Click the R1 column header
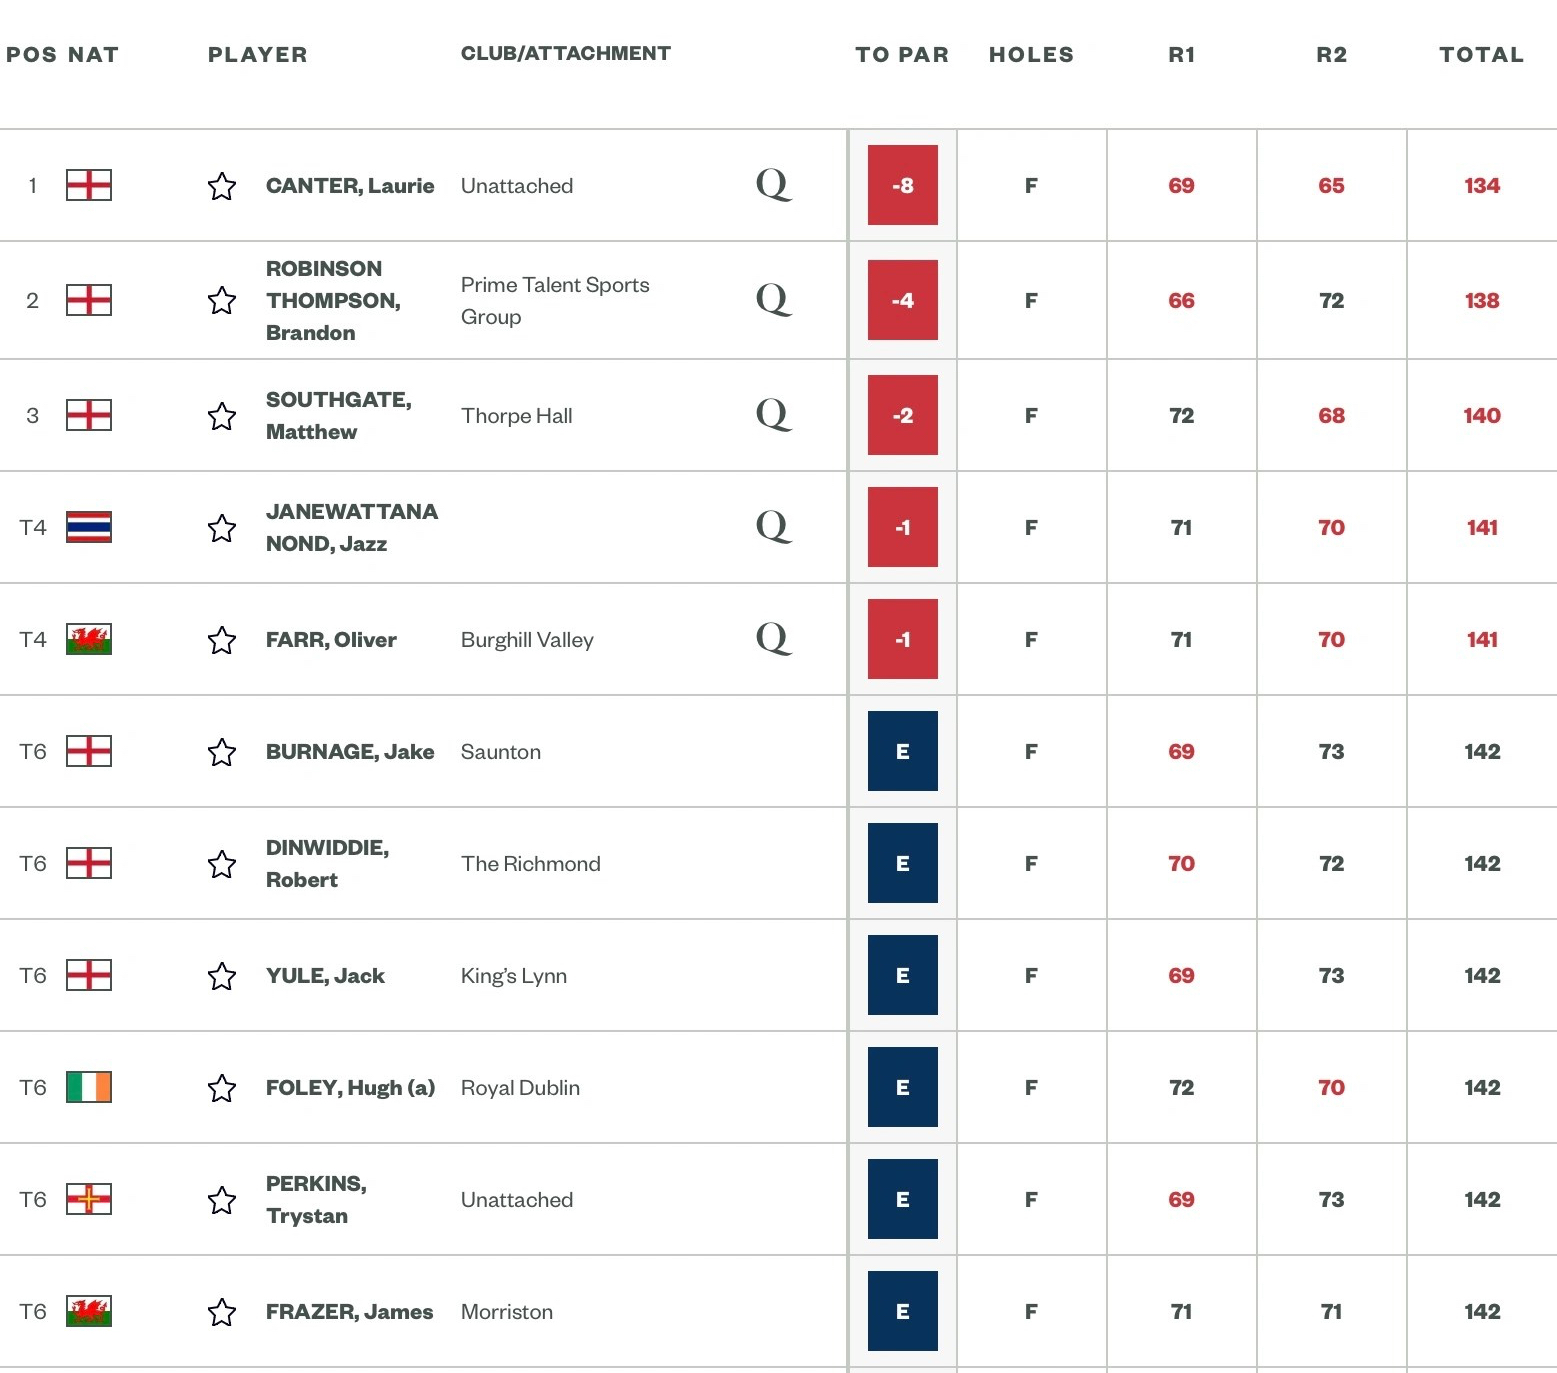This screenshot has width=1557, height=1373. pyautogui.click(x=1181, y=55)
